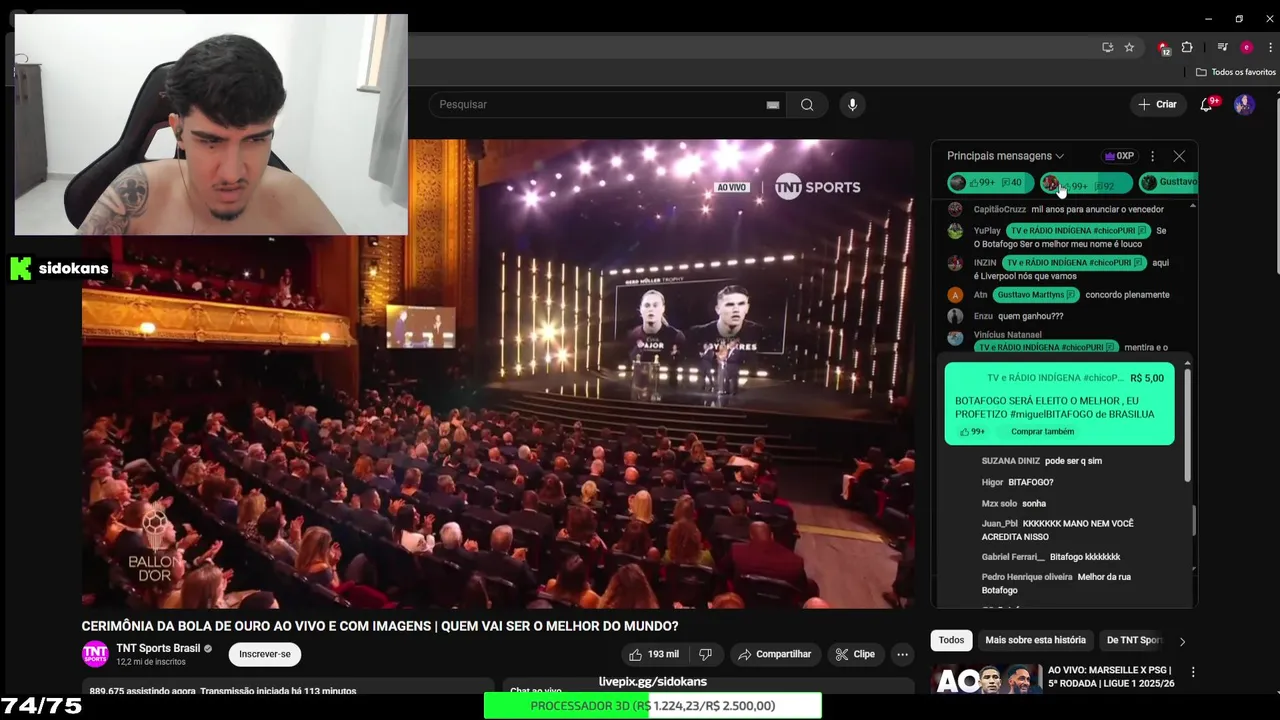
Task: Click the YuPlay chat message author
Action: (x=987, y=231)
